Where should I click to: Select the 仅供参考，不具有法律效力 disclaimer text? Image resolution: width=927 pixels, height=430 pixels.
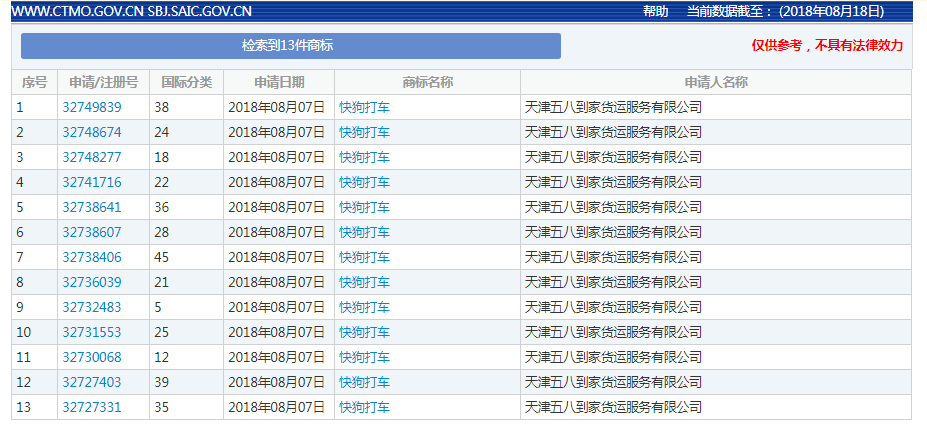(x=827, y=46)
